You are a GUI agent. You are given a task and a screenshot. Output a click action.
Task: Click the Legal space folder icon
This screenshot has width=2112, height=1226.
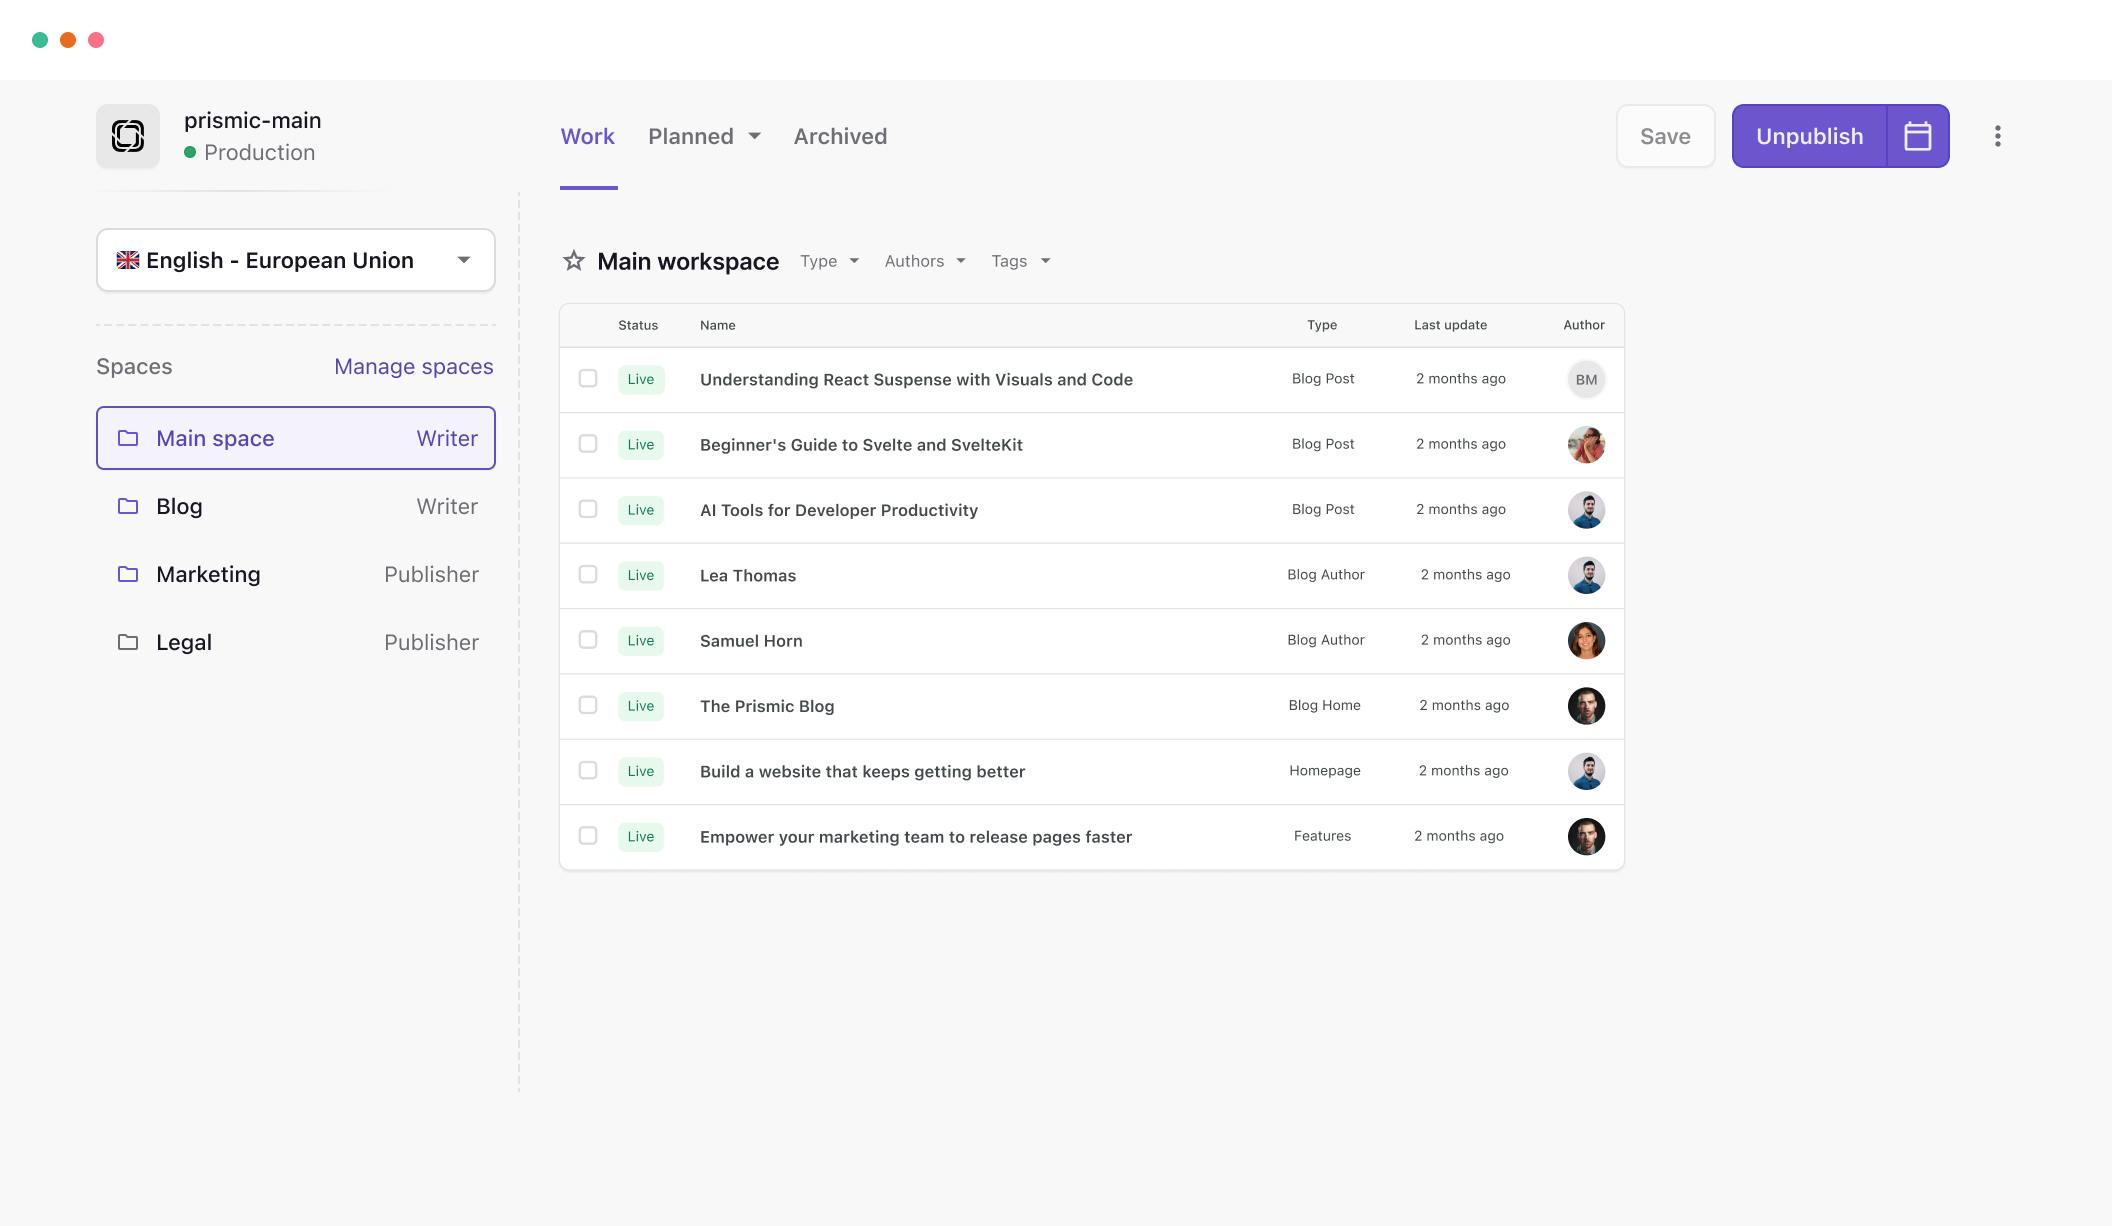(128, 642)
